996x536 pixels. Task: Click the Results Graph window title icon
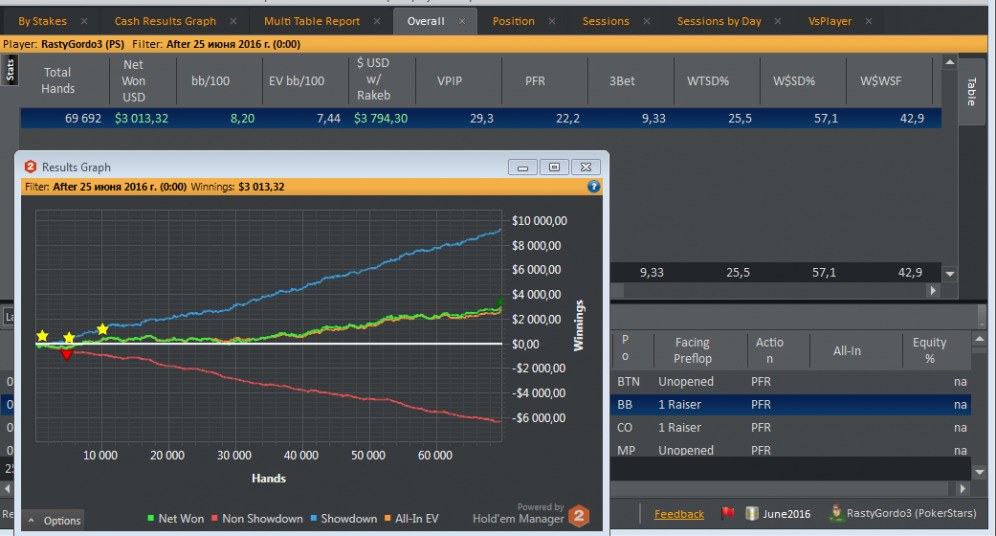[30, 167]
